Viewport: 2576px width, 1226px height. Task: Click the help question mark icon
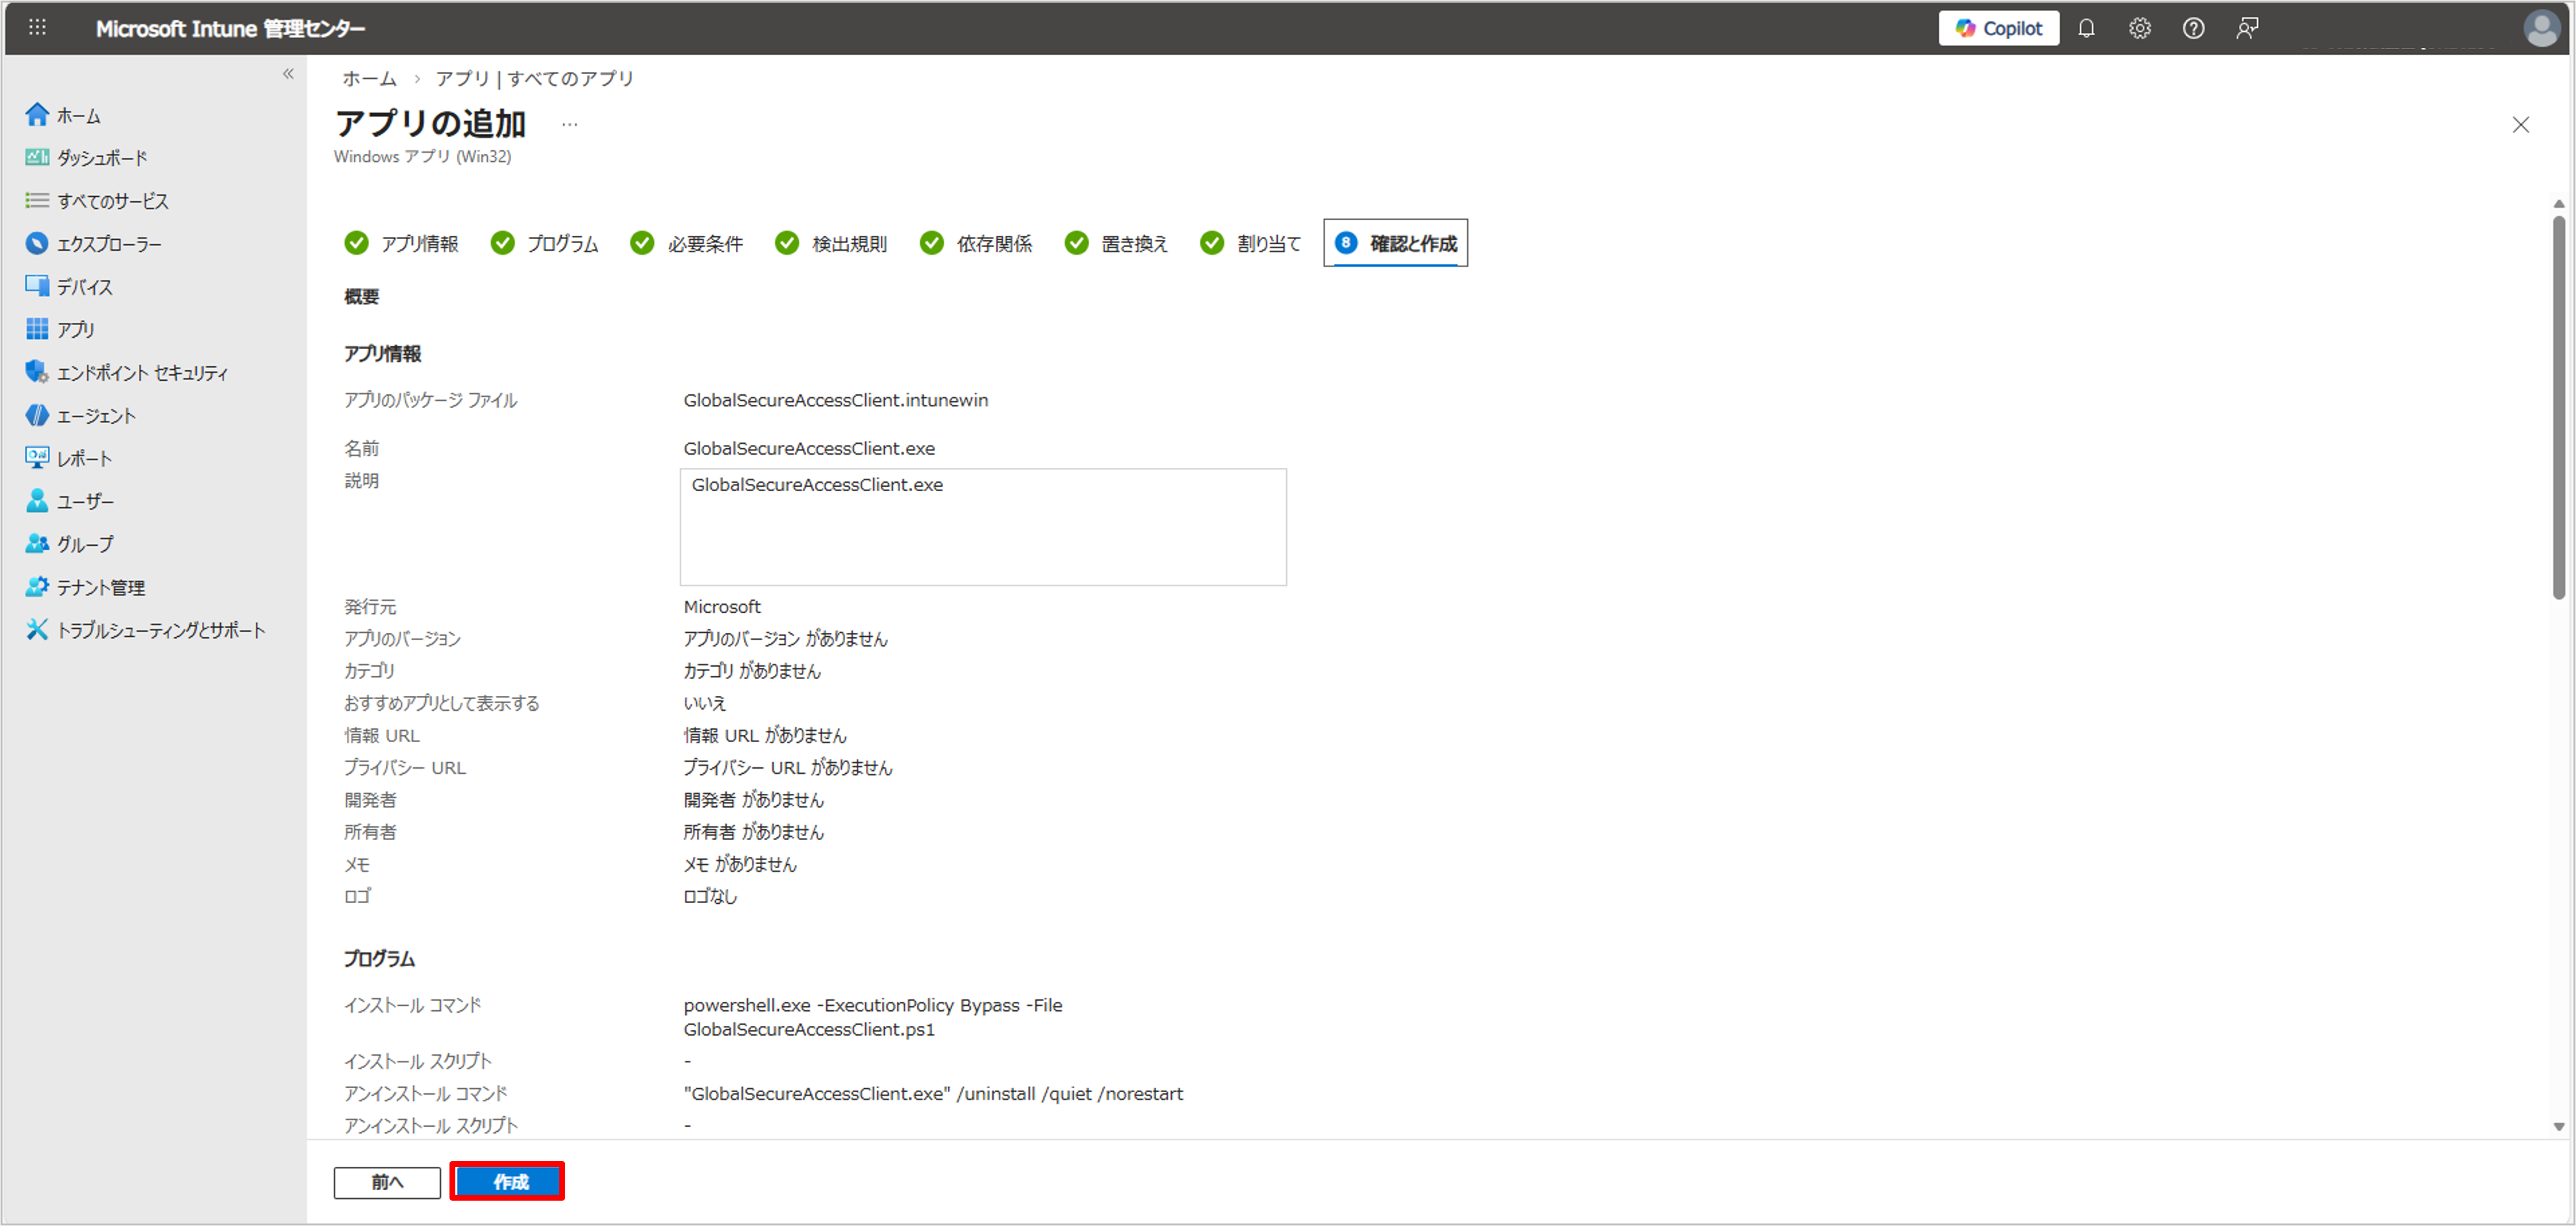(x=2193, y=28)
